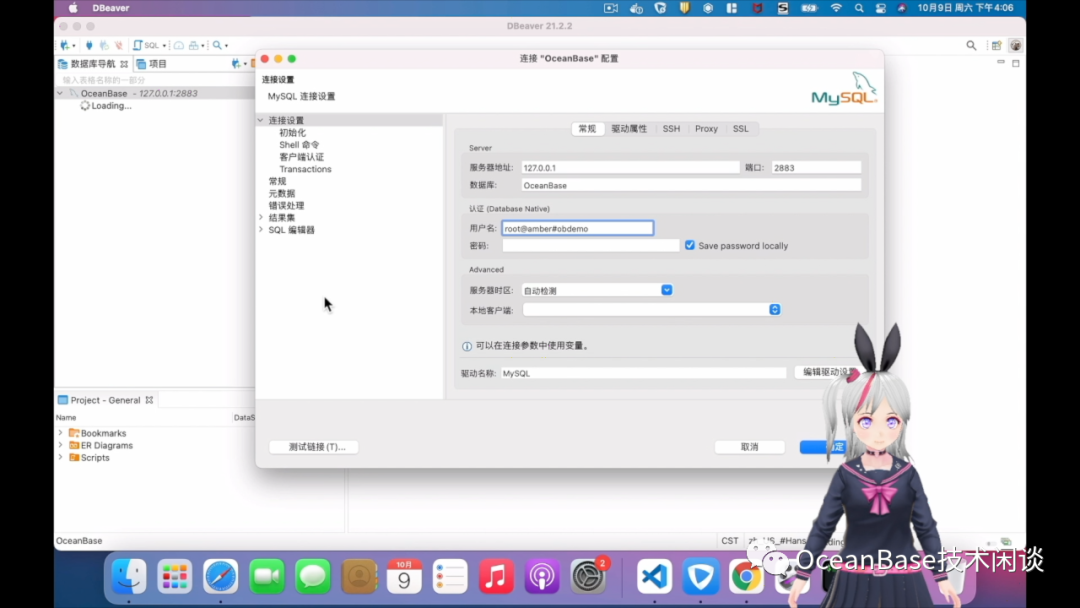Screen dimensions: 1080x608
Task: Expand the Bookmarks folder
Action: pos(61,433)
